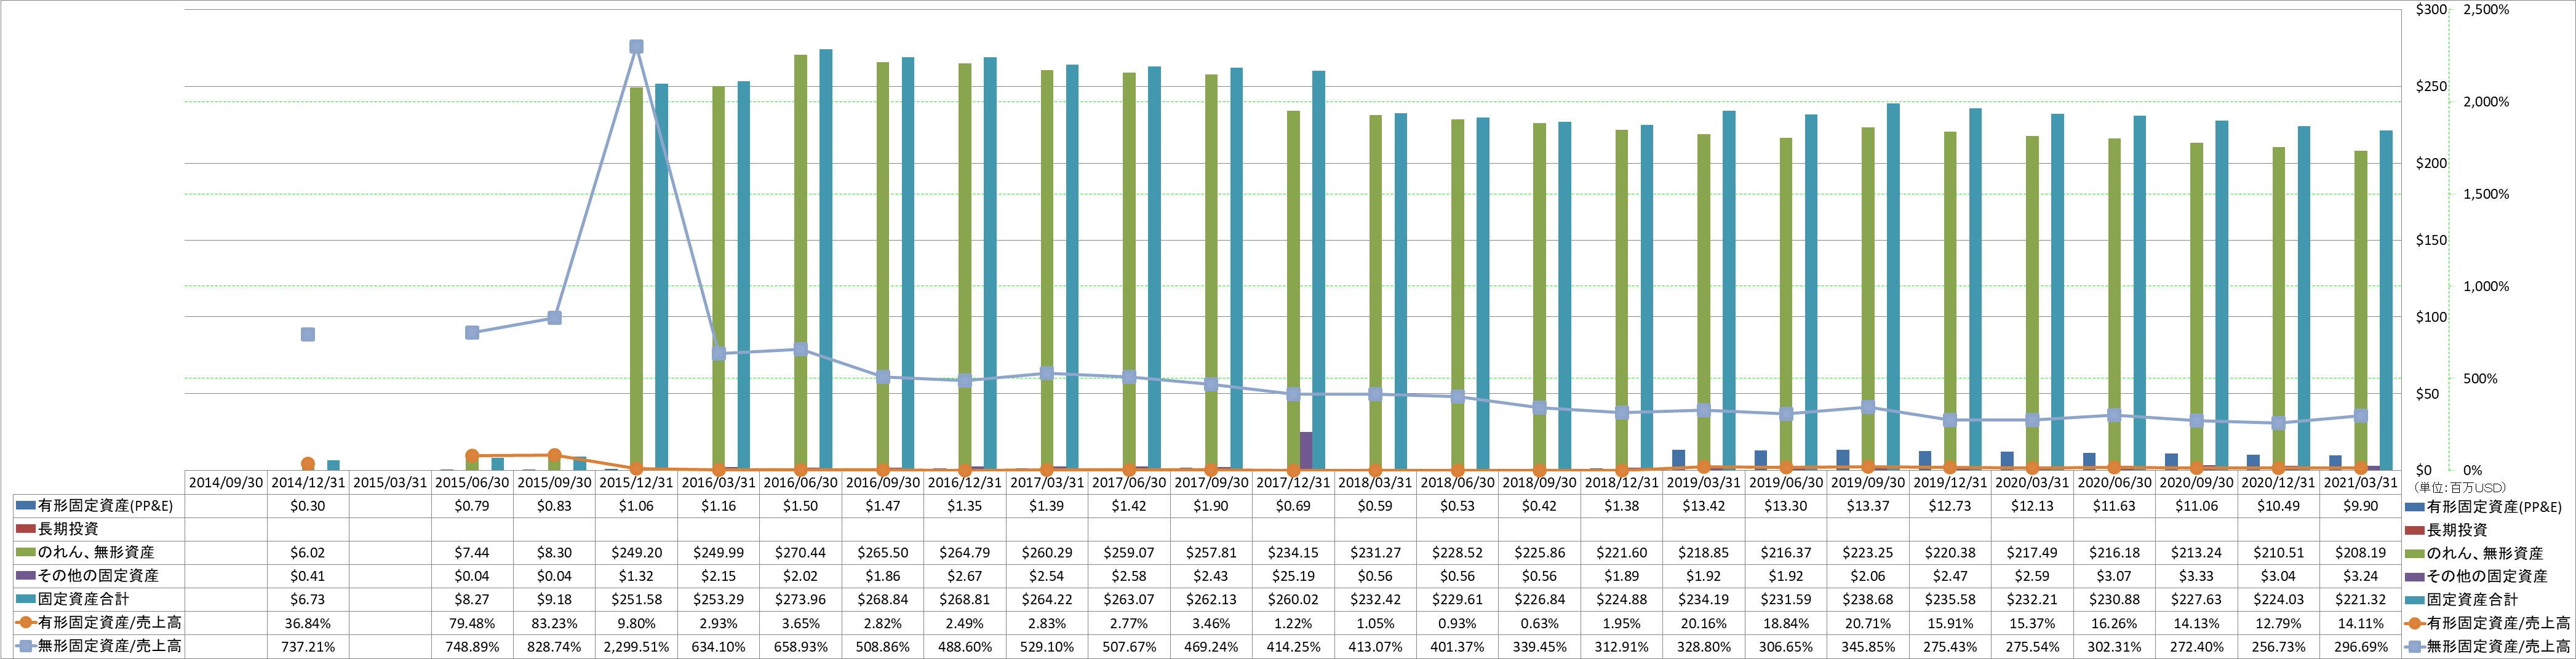Click the $232.42 cell

(x=1375, y=600)
